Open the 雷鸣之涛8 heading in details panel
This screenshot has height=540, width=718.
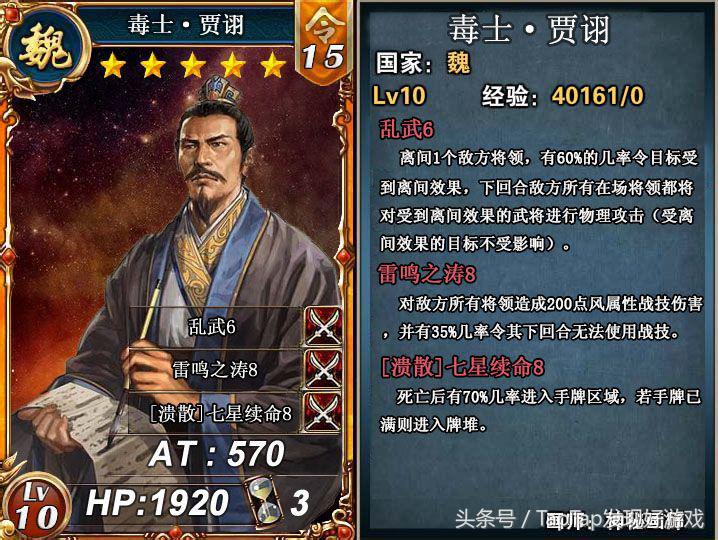coord(427,274)
